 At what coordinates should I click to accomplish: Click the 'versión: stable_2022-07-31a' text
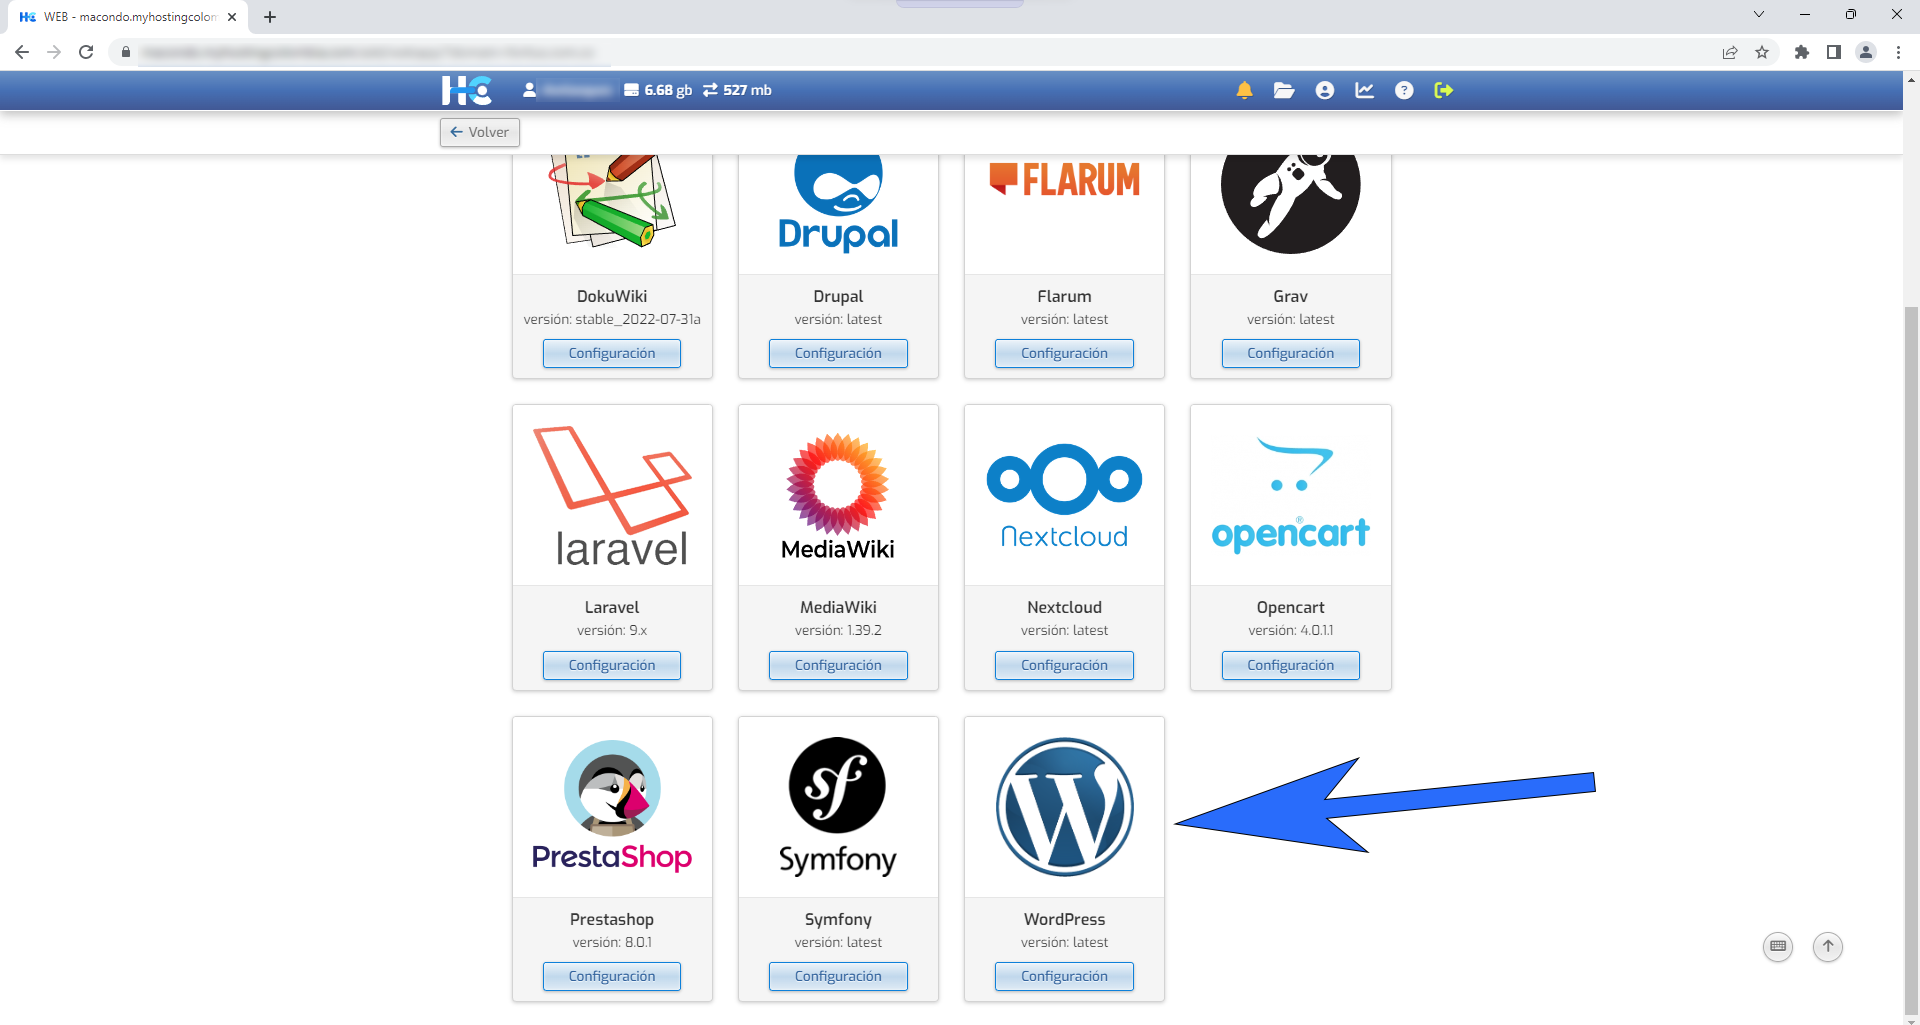point(612,319)
